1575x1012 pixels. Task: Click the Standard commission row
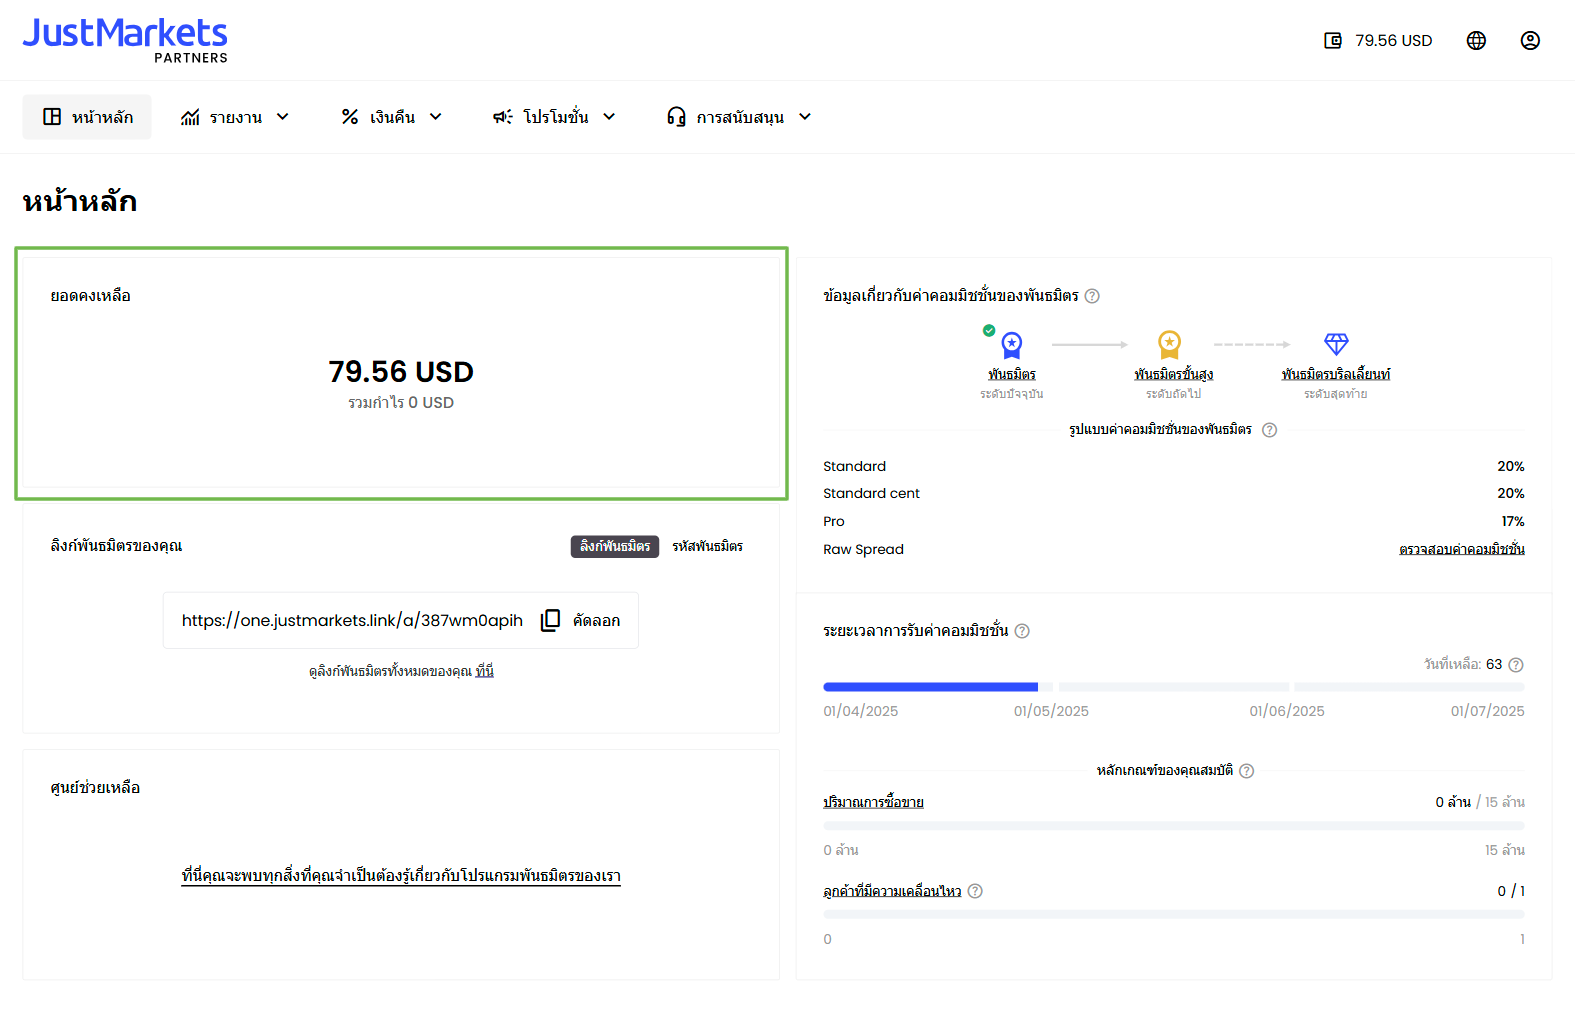(1174, 466)
